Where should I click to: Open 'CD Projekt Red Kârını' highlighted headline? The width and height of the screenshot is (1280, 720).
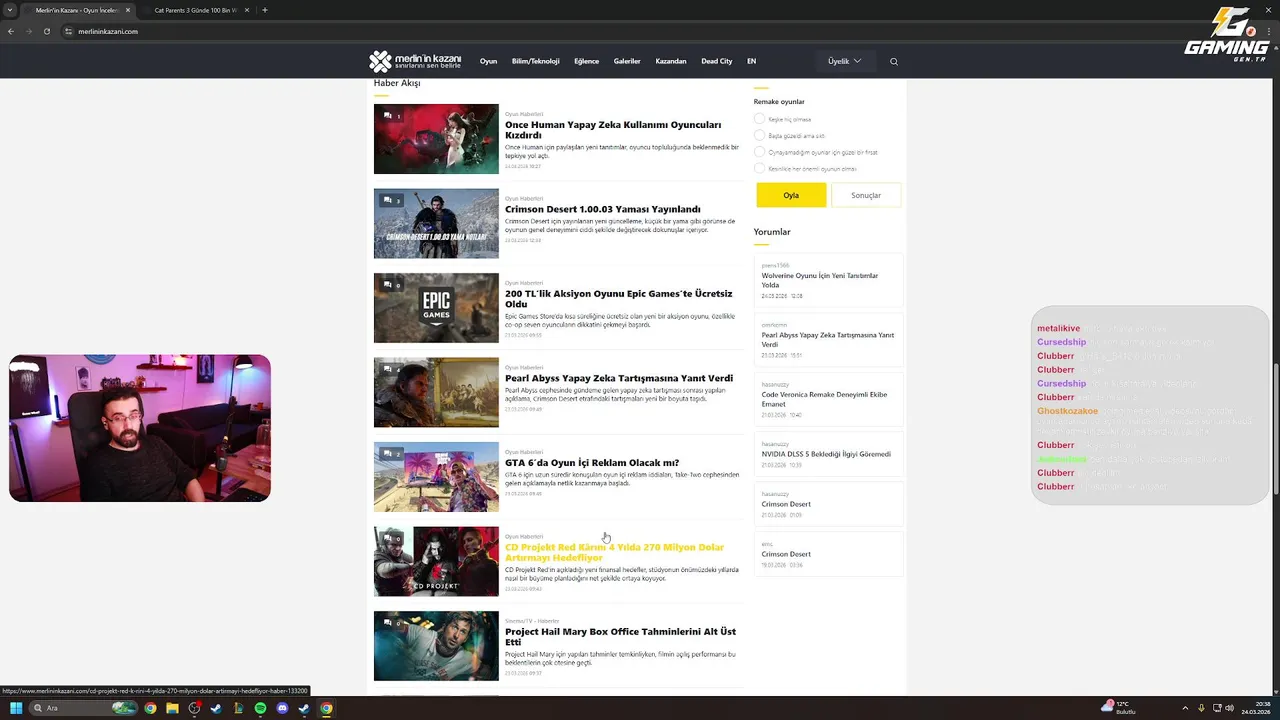click(x=614, y=553)
